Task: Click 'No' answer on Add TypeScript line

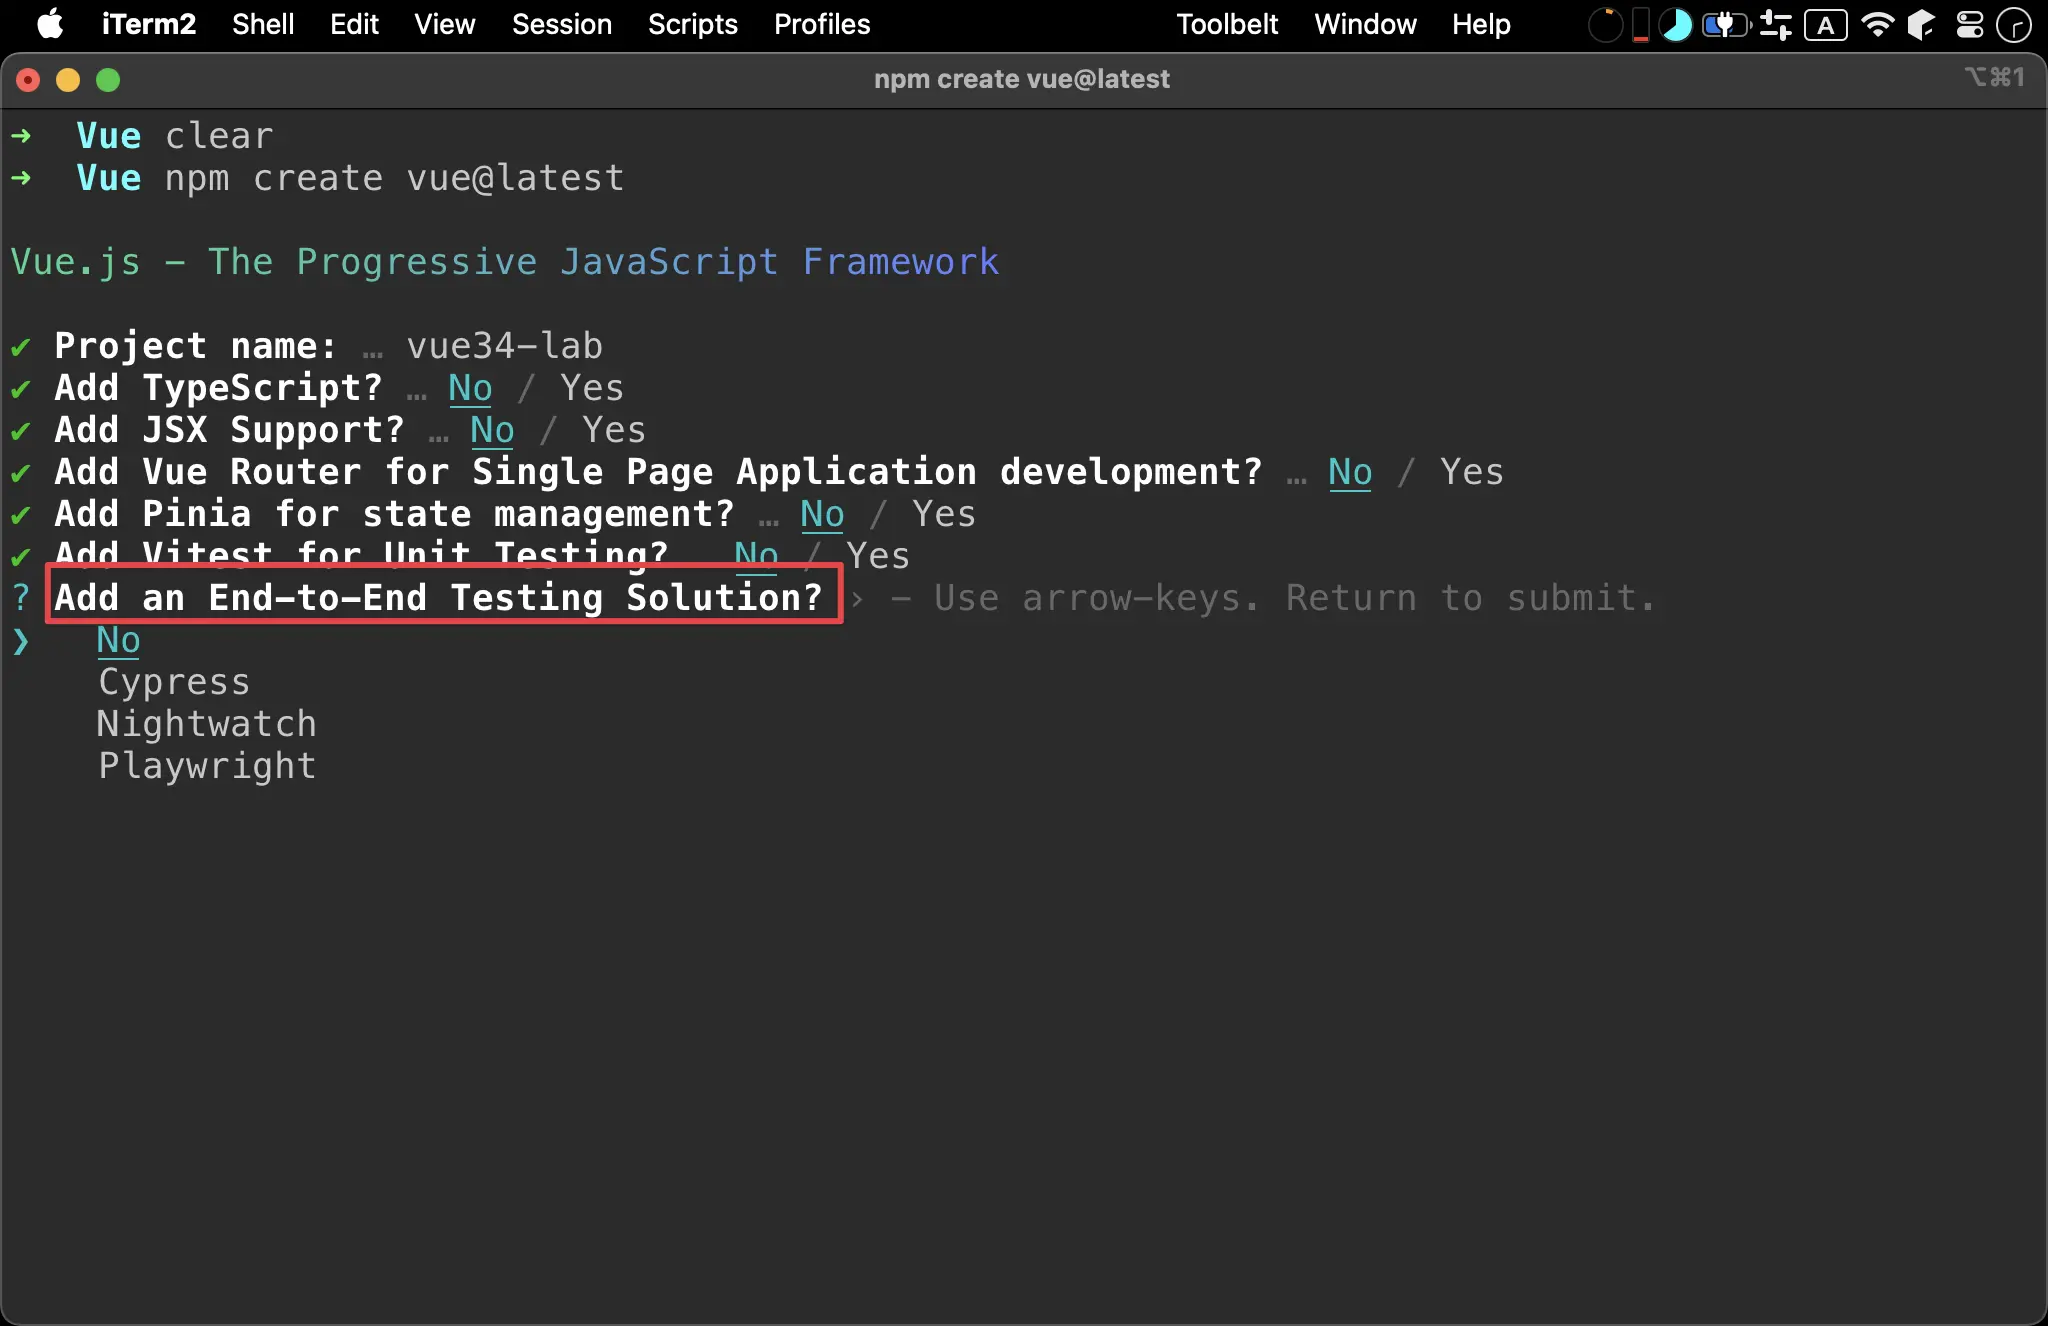Action: [470, 388]
